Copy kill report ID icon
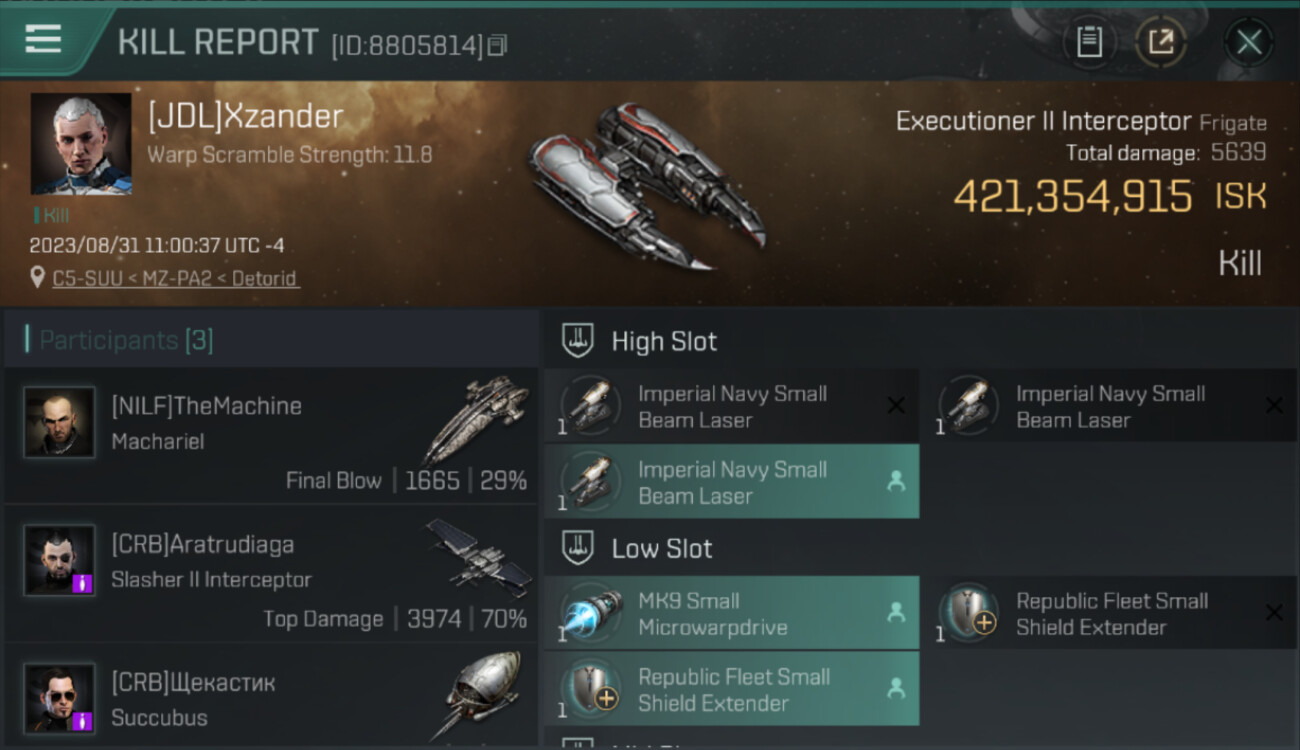The image size is (1300, 750). 497,45
